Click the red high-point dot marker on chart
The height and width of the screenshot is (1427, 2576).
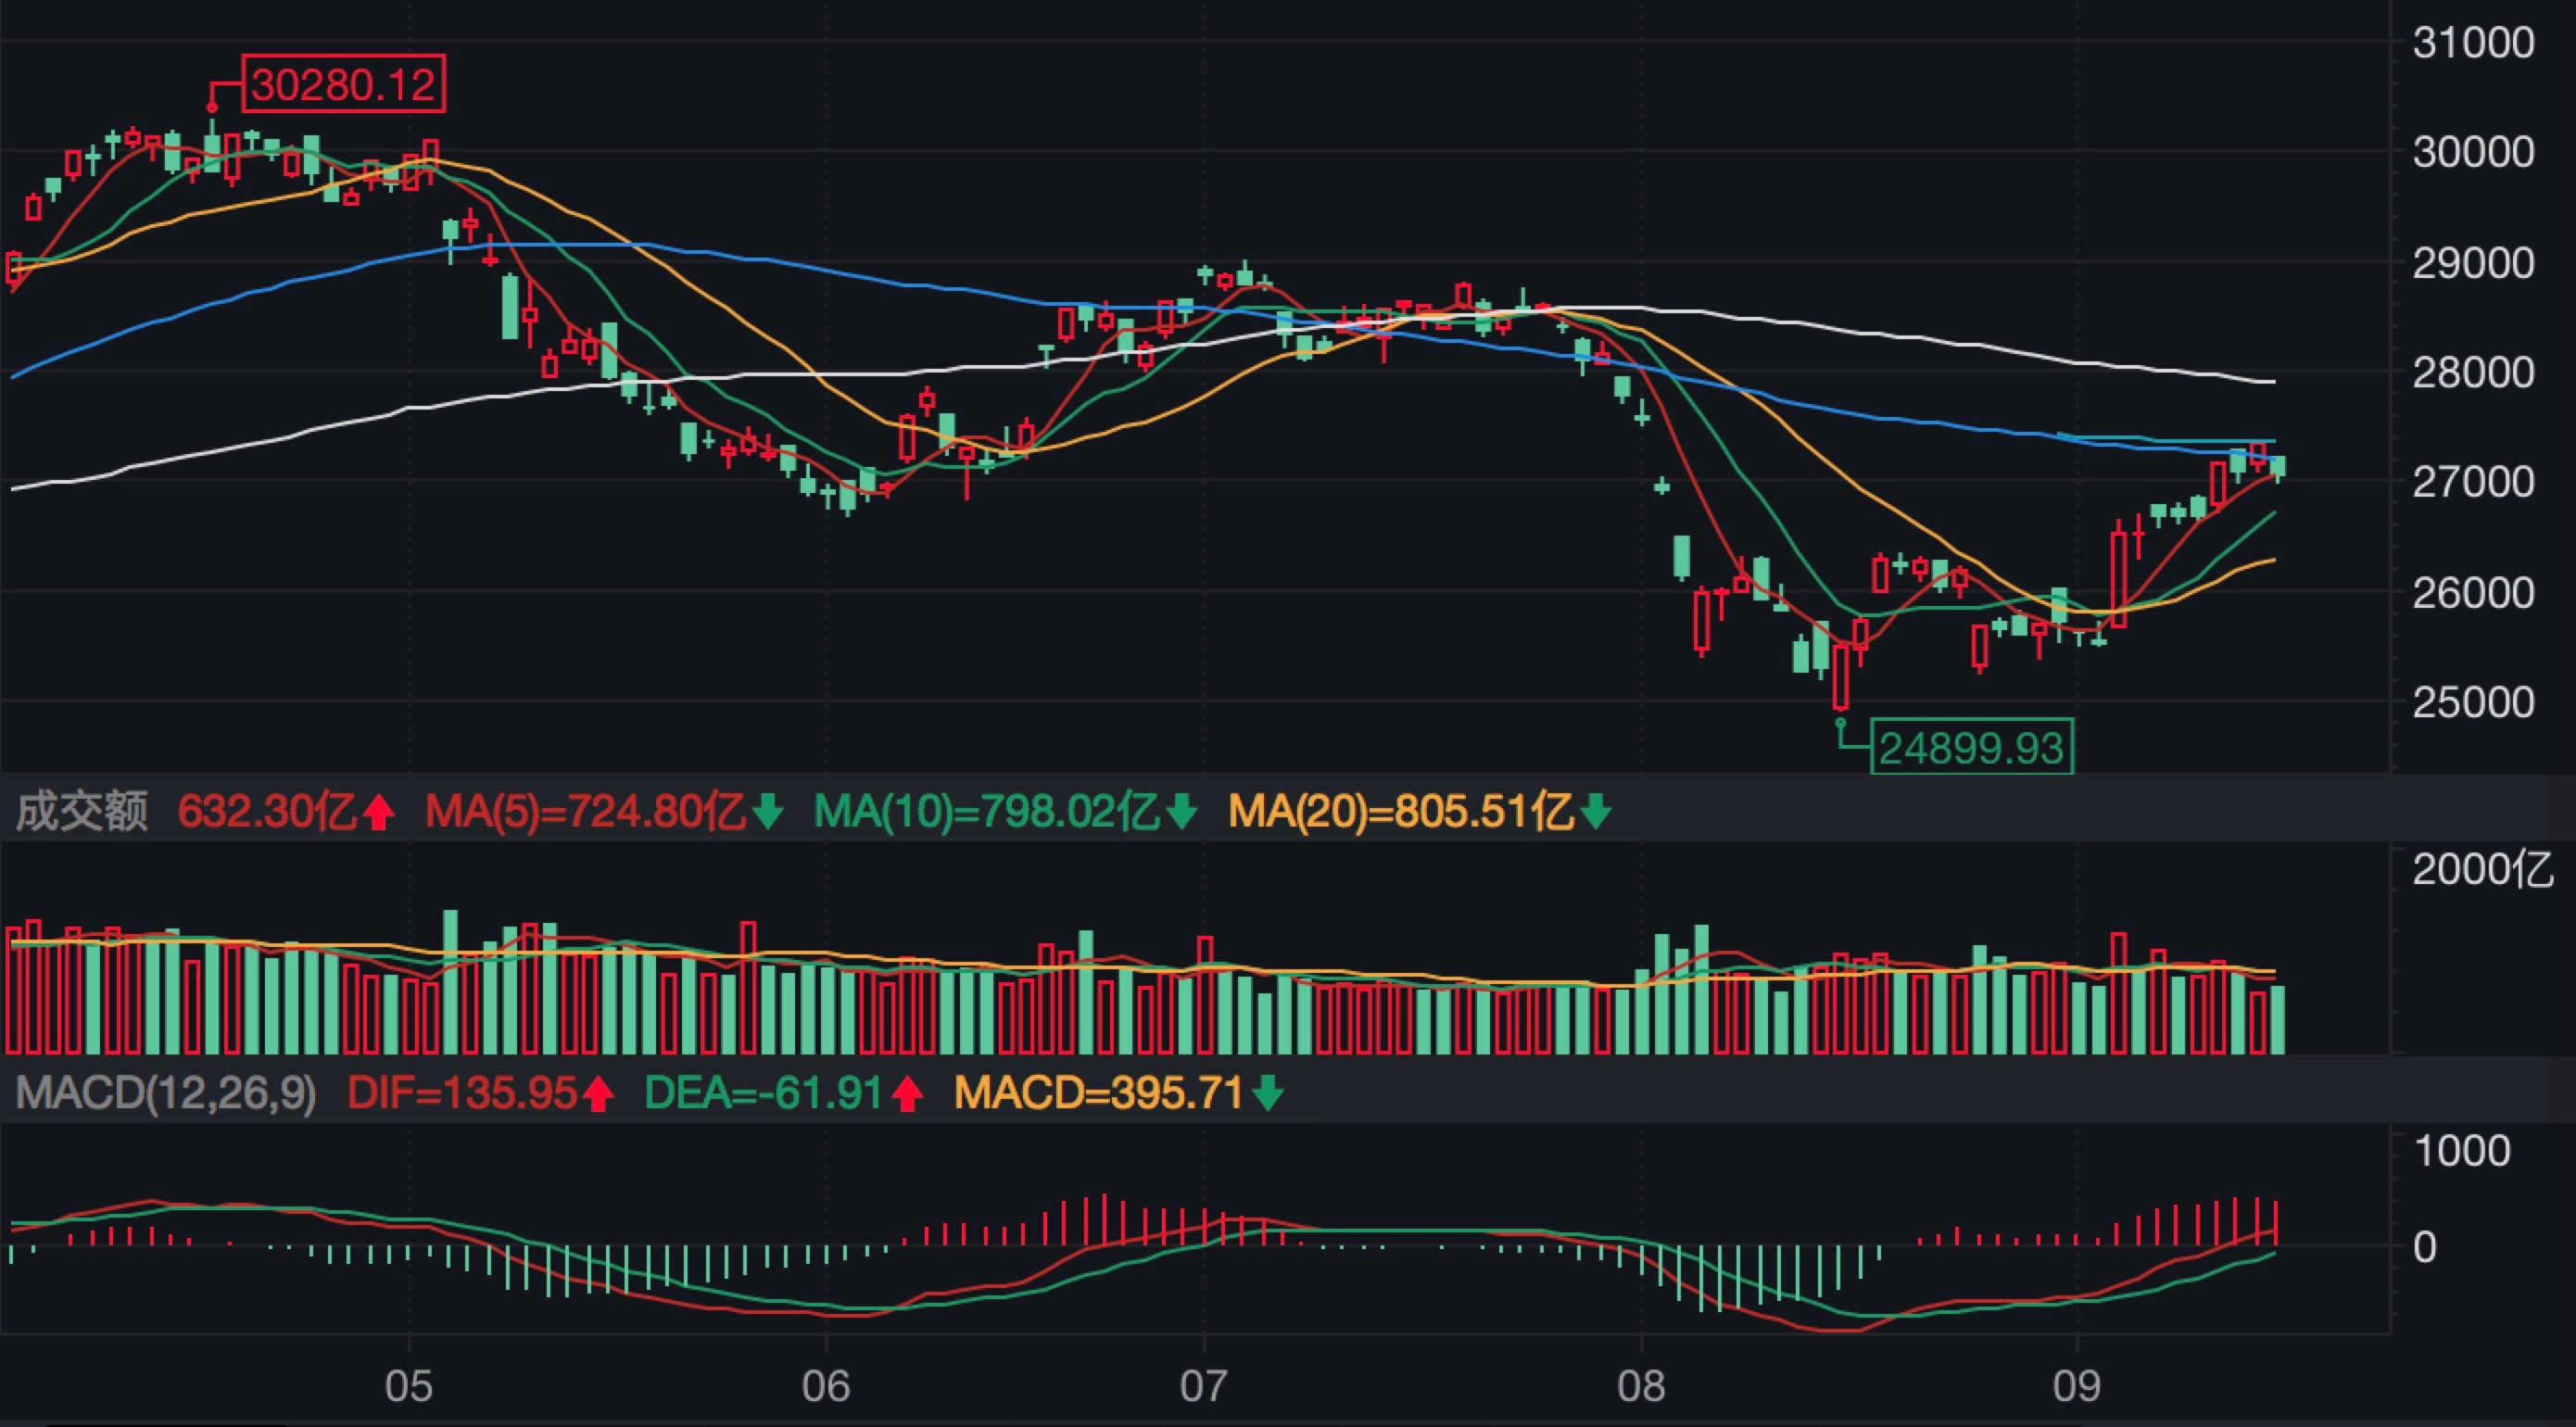pyautogui.click(x=212, y=107)
